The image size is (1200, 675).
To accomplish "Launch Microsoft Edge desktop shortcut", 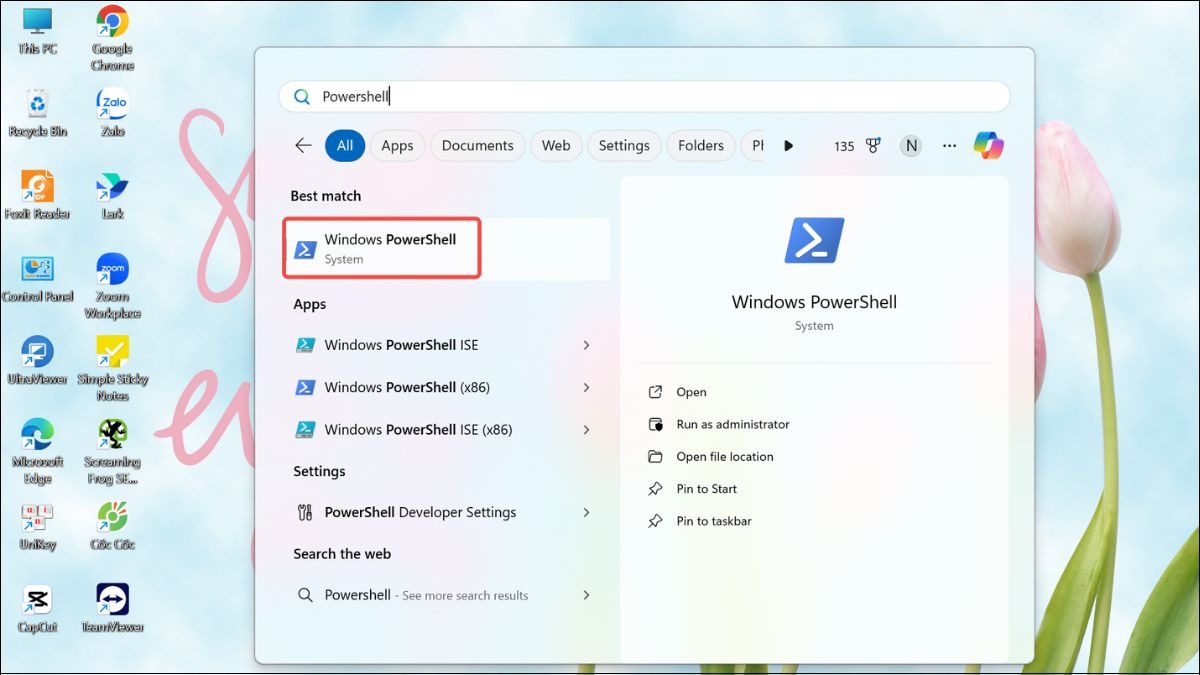I will (x=37, y=451).
